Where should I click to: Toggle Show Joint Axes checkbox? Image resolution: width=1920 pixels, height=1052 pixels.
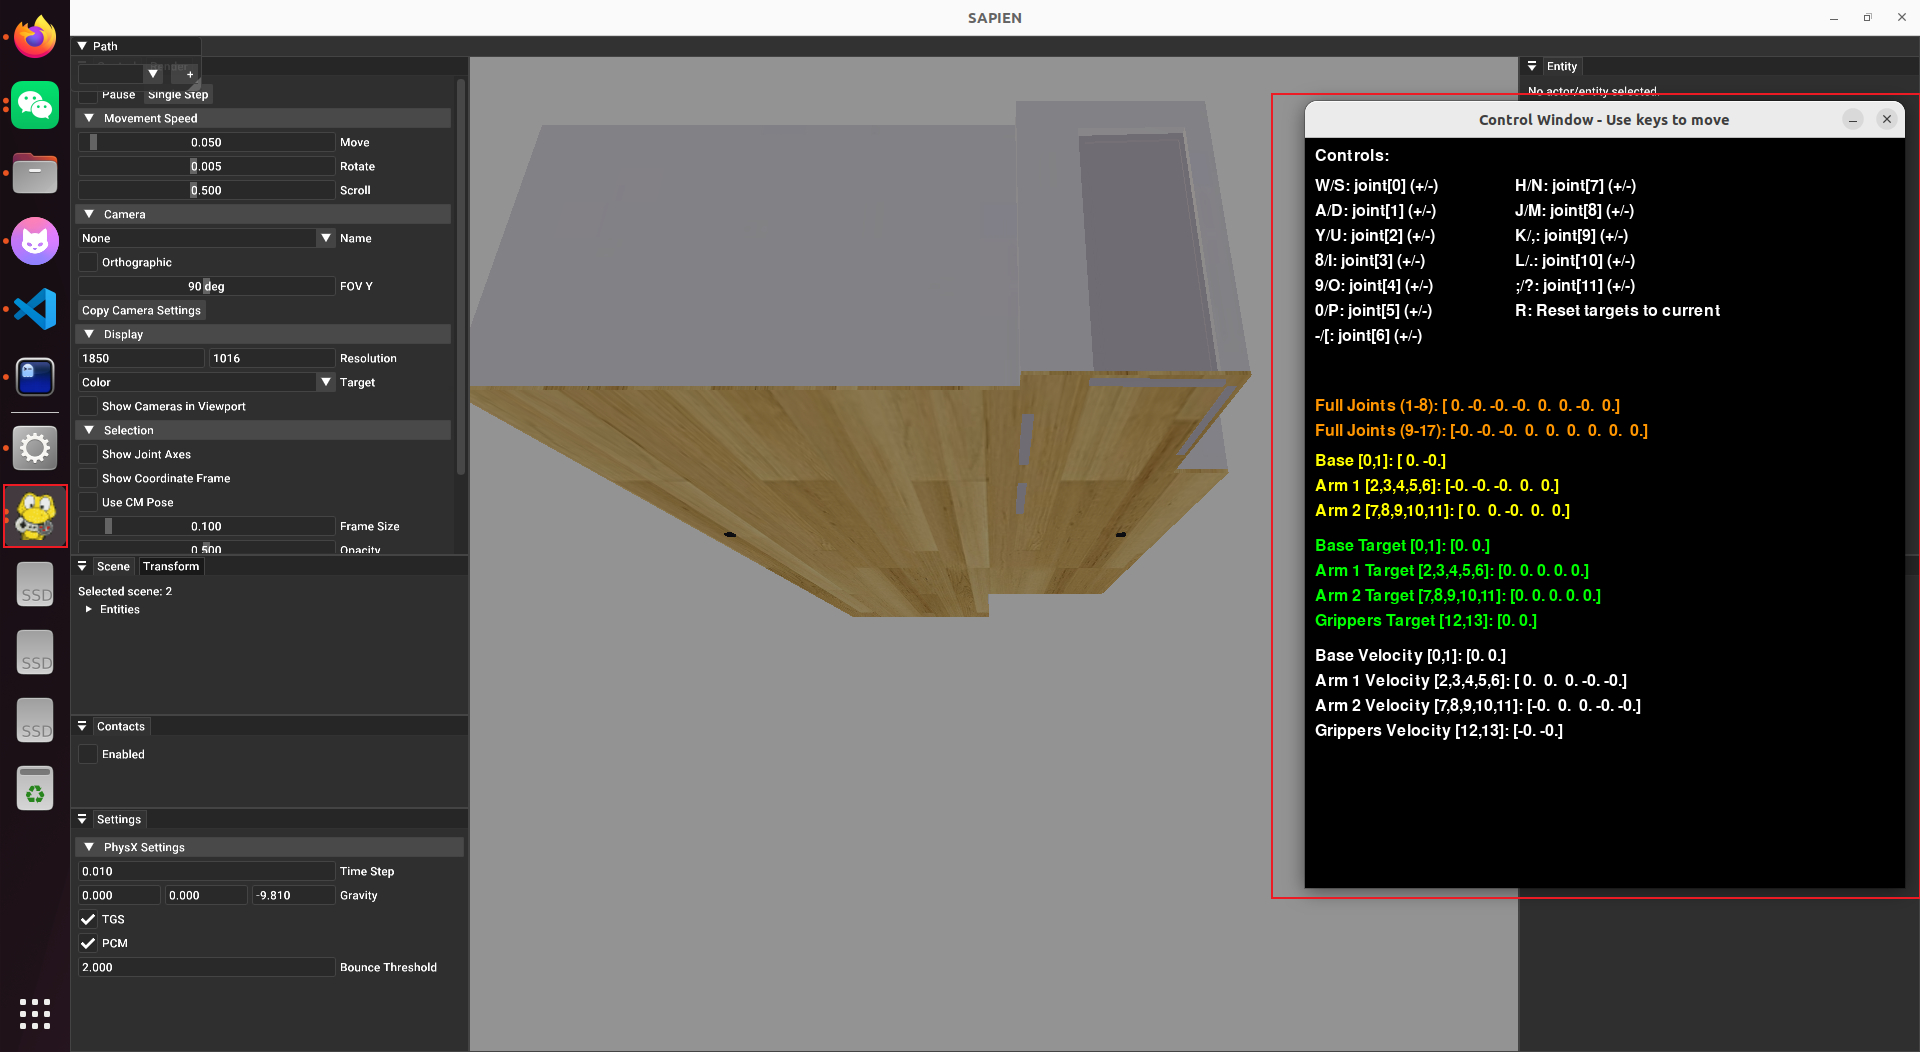[89, 454]
